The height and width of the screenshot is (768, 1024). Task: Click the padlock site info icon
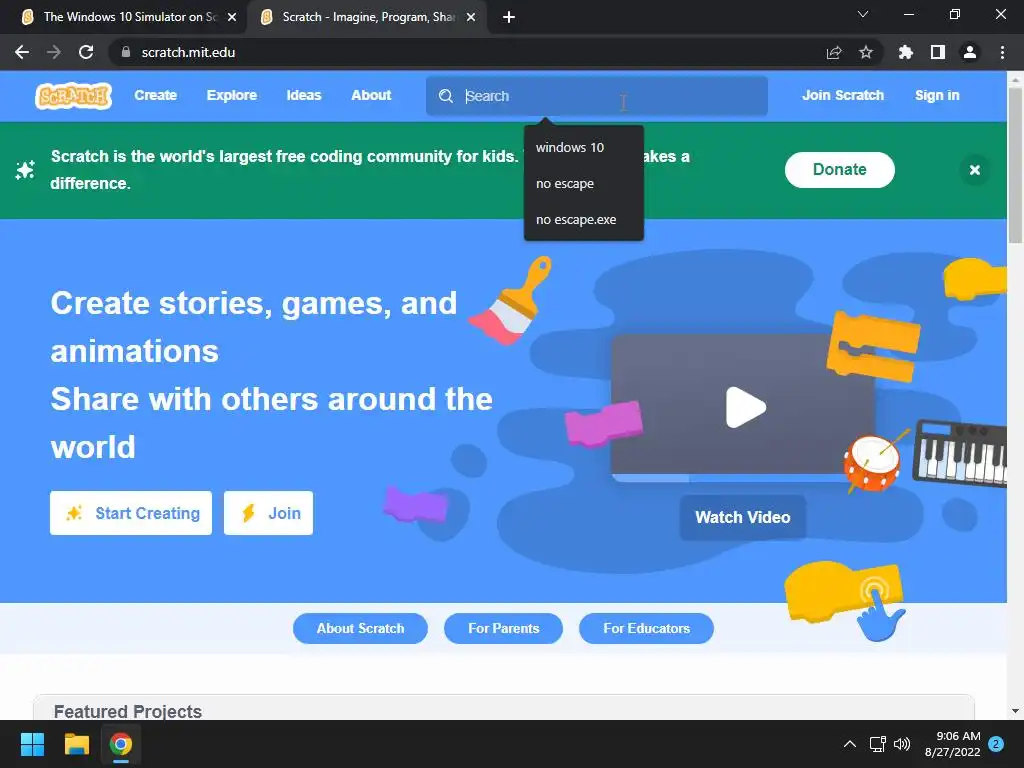pyautogui.click(x=126, y=52)
